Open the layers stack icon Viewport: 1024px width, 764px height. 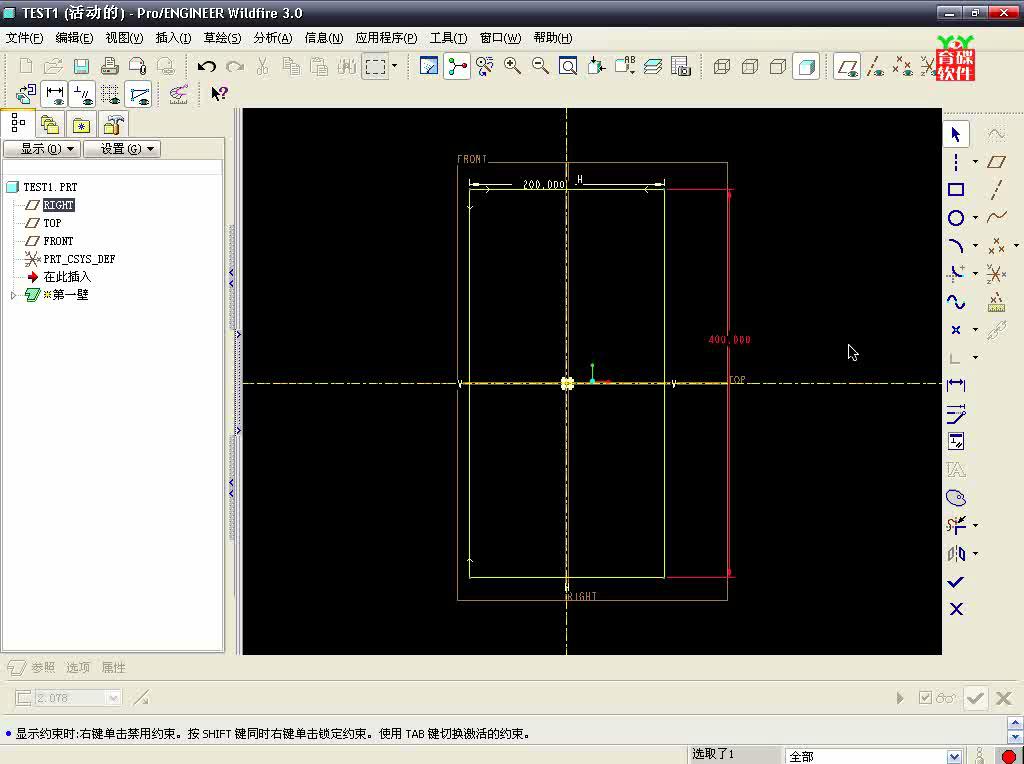pos(652,66)
